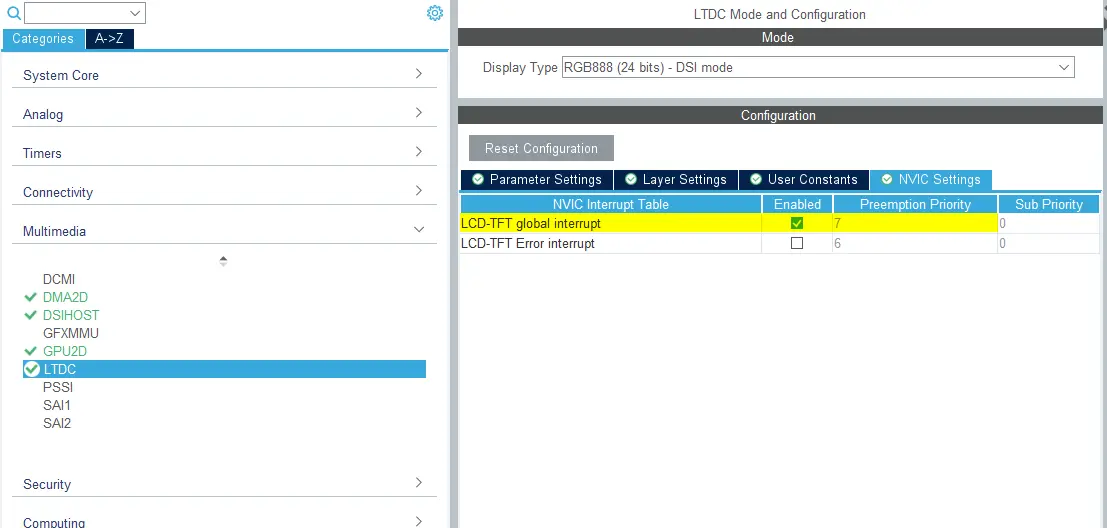Click the green checkmark beside DMA2D

pos(30,297)
